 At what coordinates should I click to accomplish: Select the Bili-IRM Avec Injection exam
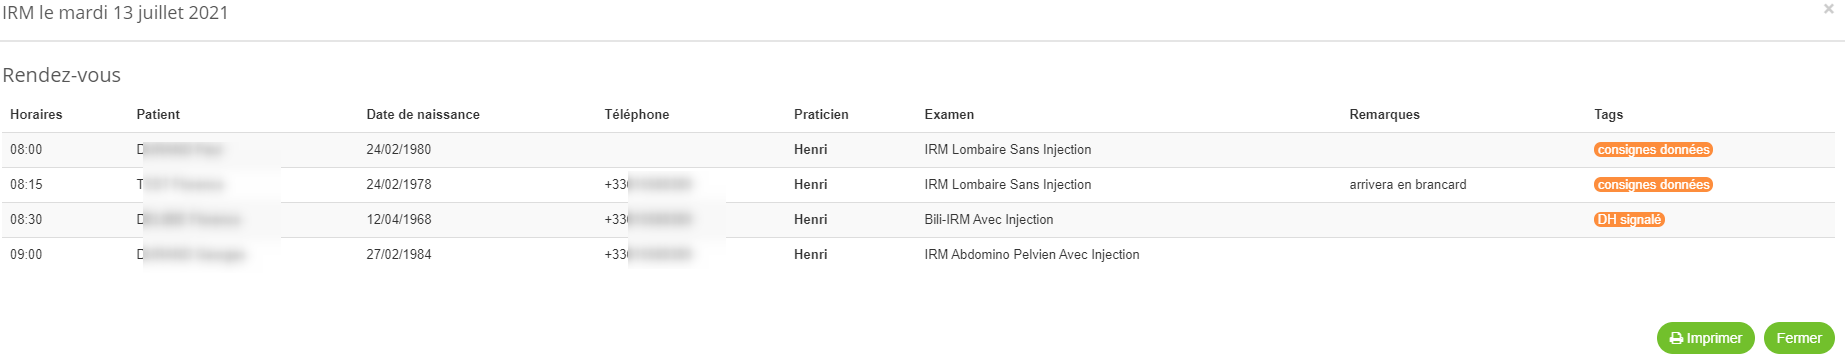point(989,220)
